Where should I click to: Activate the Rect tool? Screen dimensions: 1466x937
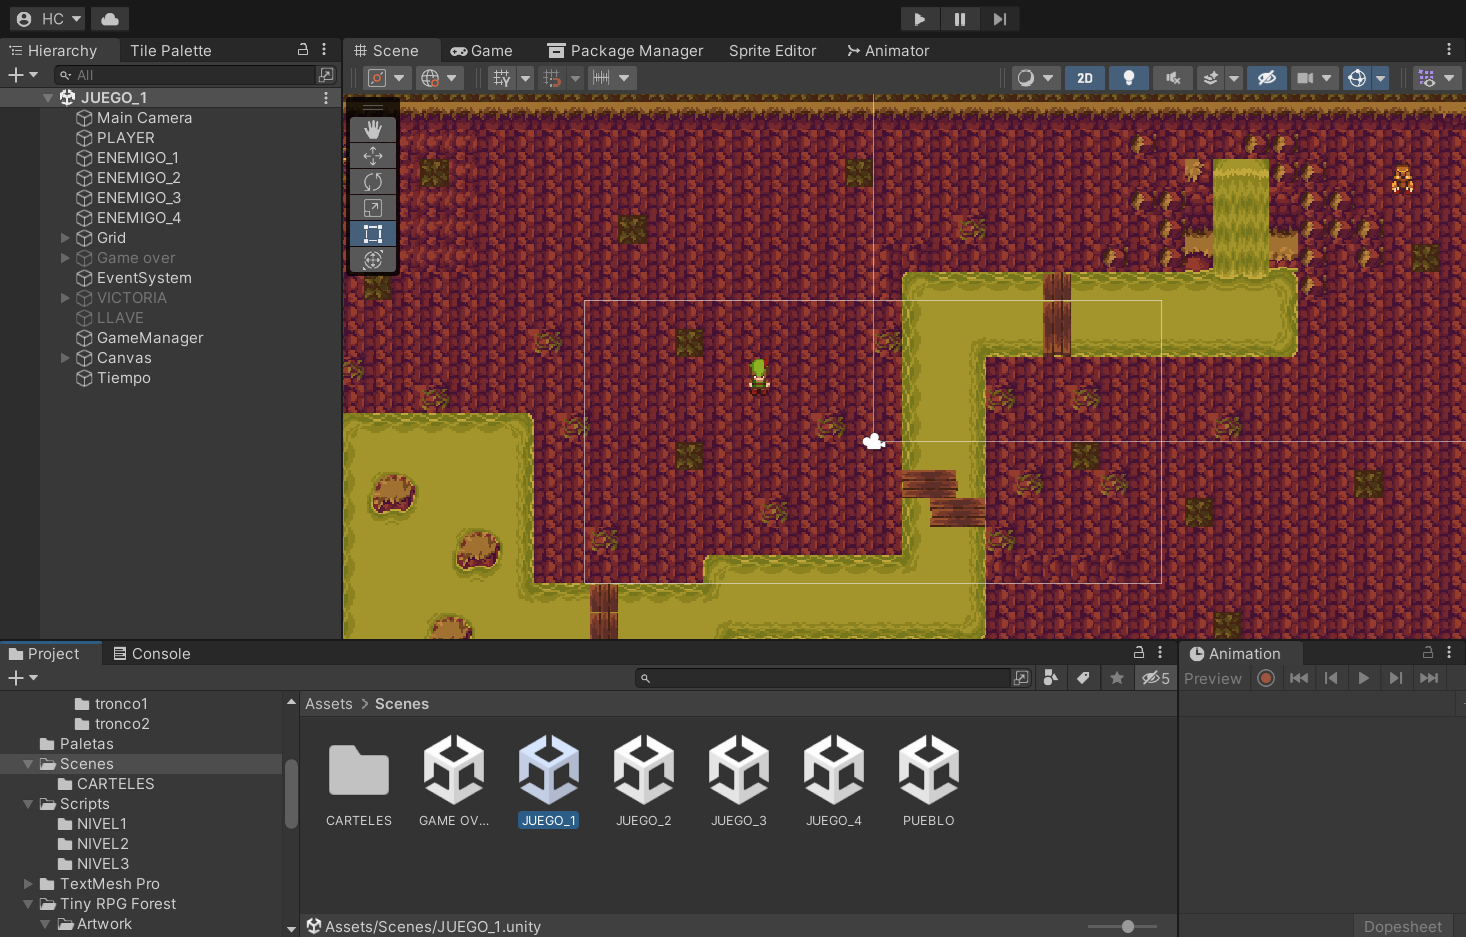tap(373, 234)
